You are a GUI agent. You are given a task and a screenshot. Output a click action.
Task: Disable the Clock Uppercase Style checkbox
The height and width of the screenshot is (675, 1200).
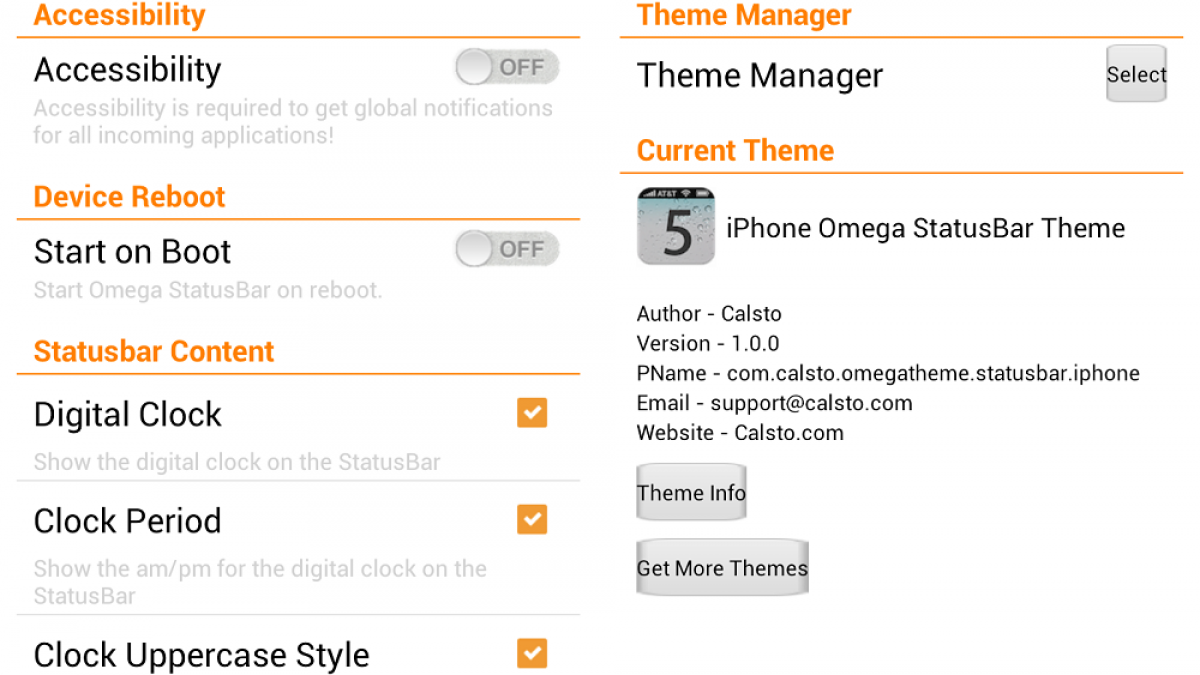click(532, 654)
